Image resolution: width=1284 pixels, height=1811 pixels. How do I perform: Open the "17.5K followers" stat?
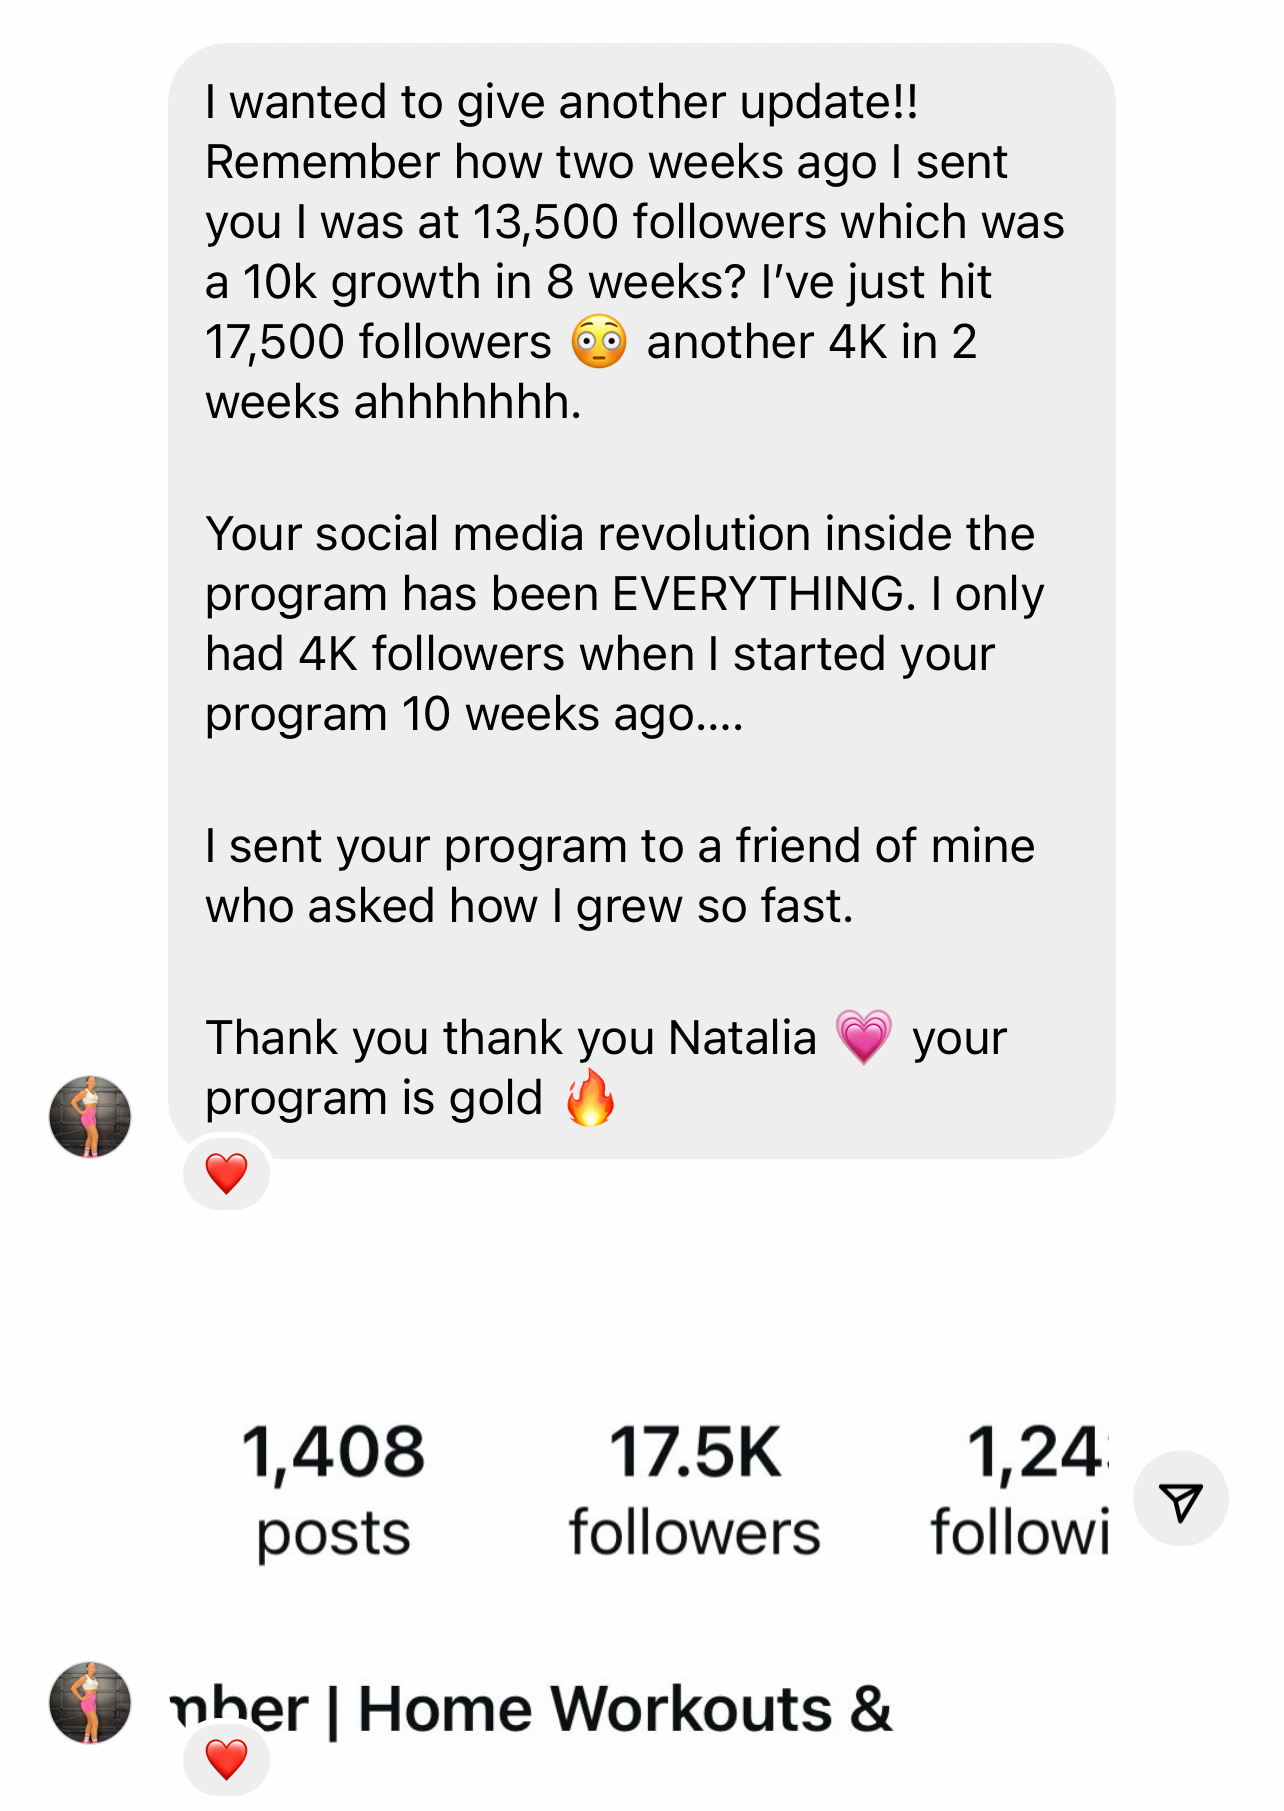tap(695, 1490)
